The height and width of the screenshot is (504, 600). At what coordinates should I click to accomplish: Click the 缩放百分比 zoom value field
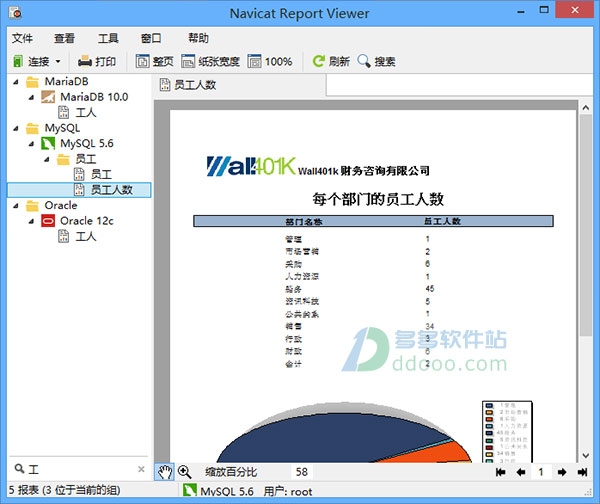tap(302, 472)
